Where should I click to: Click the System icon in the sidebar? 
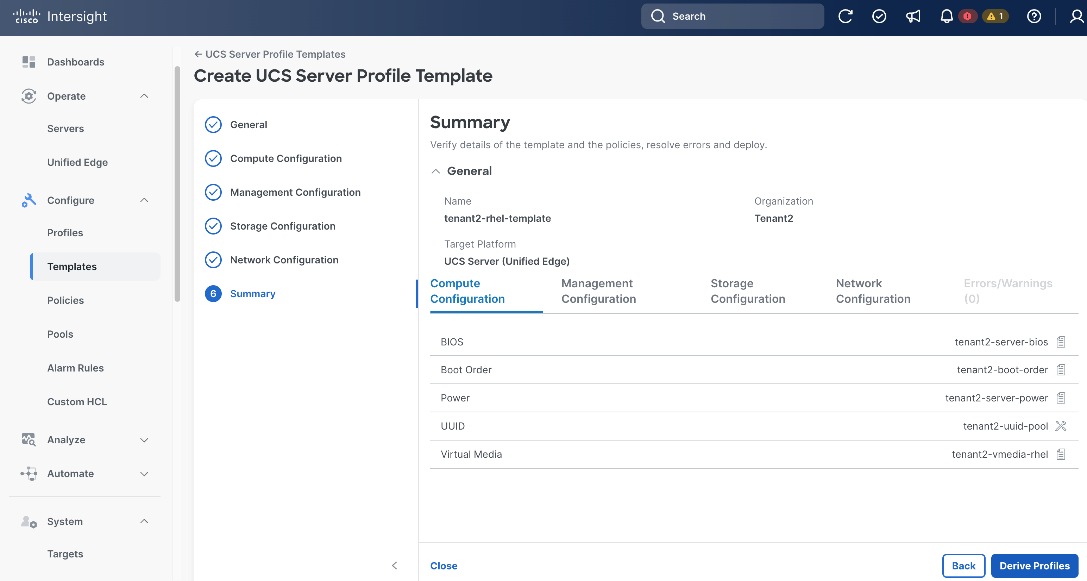point(28,521)
